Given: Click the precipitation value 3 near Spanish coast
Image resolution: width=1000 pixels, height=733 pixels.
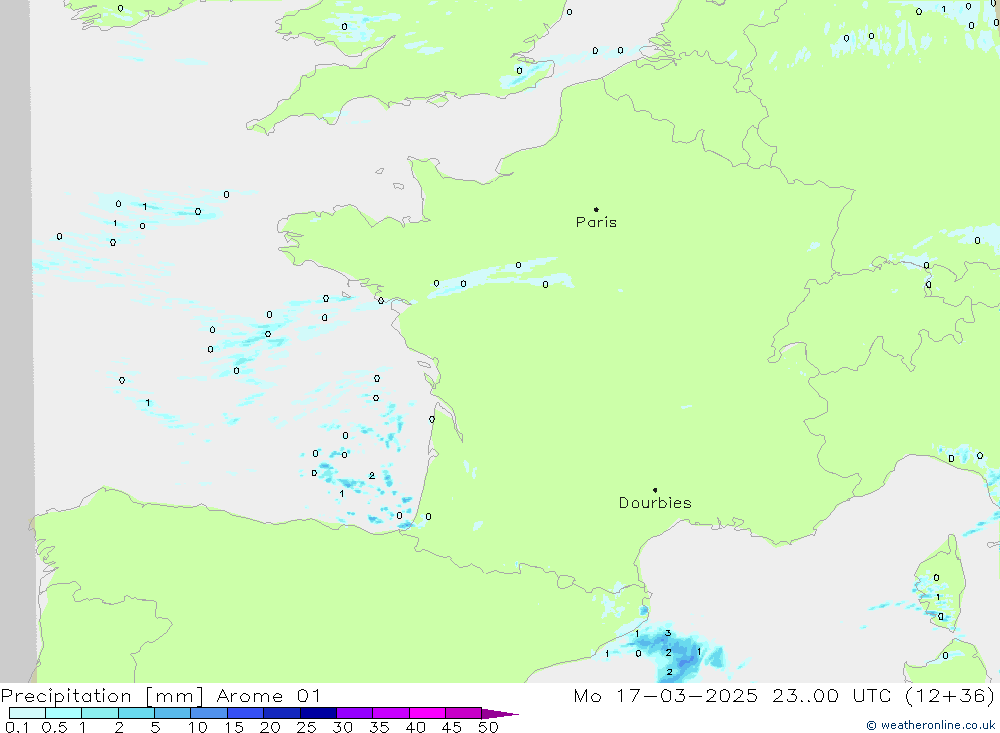Looking at the screenshot, I should click(x=668, y=633).
